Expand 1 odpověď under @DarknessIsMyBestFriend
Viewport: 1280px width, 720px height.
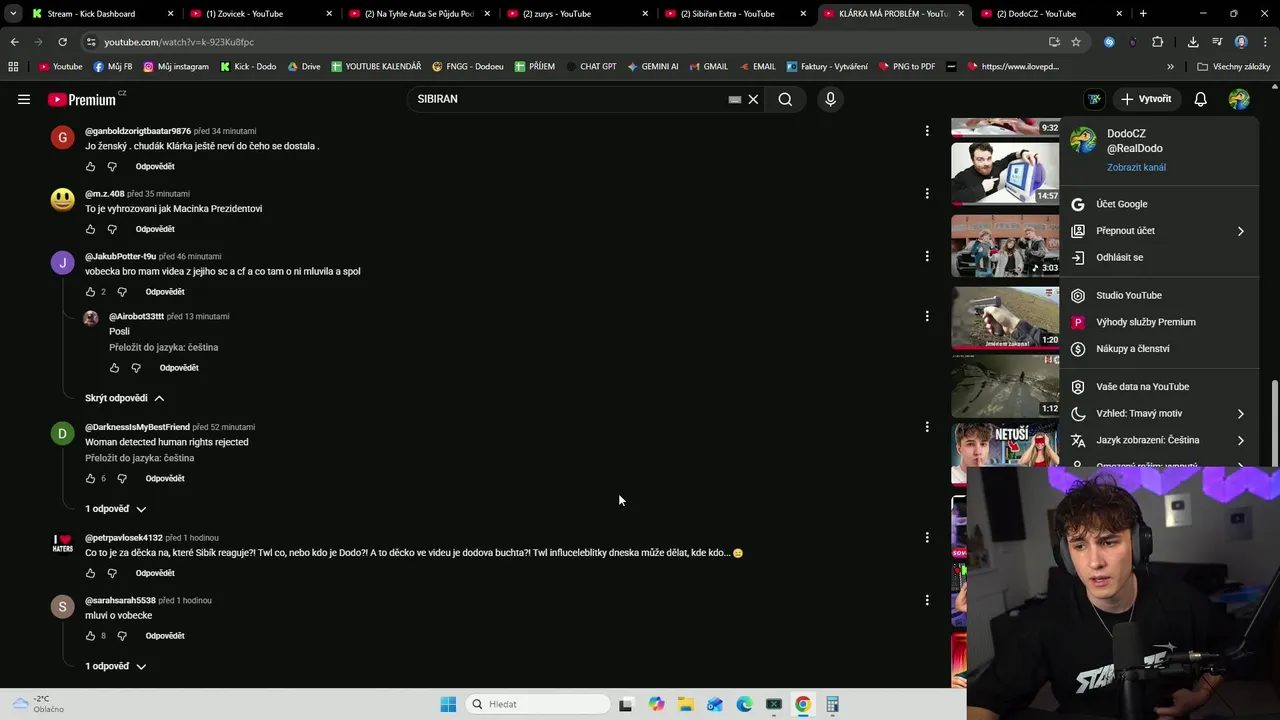[116, 509]
